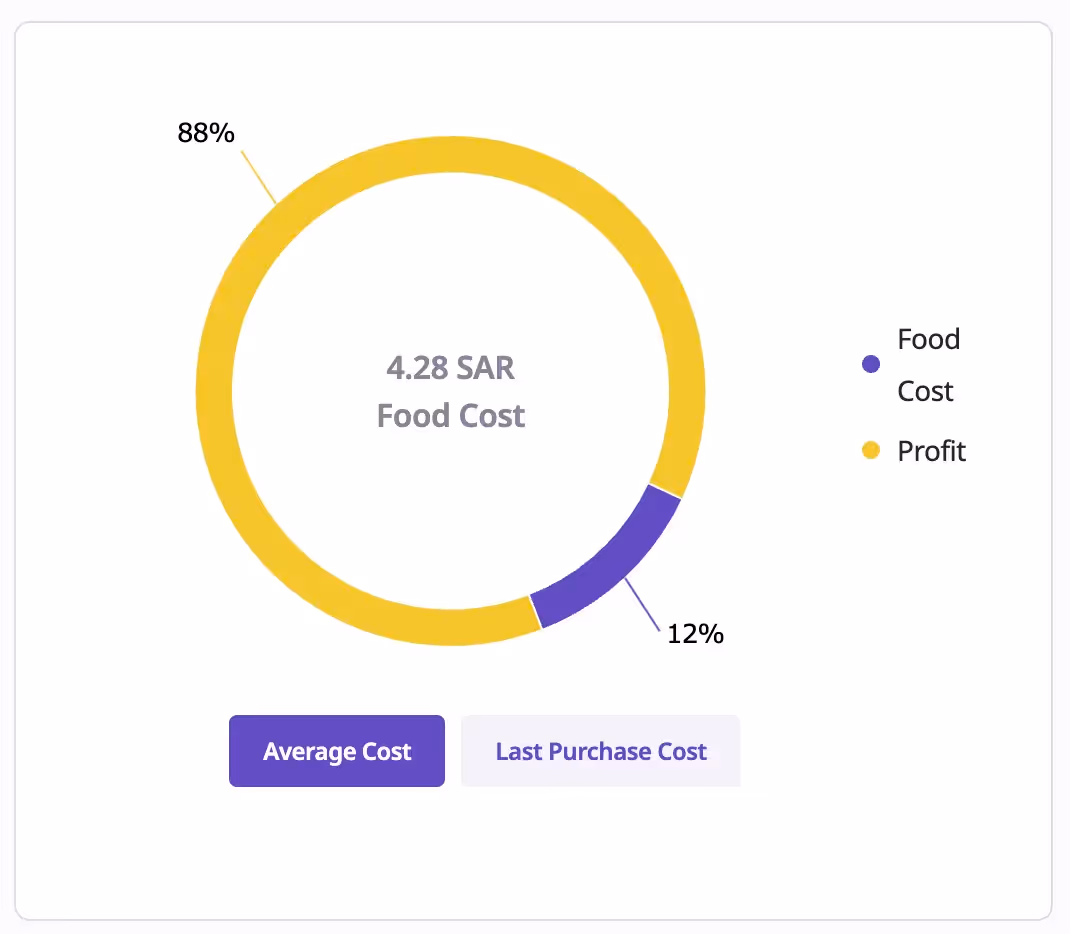Viewport: 1070px width, 934px height.
Task: Click the 4.28 SAR center value
Action: pyautogui.click(x=451, y=369)
